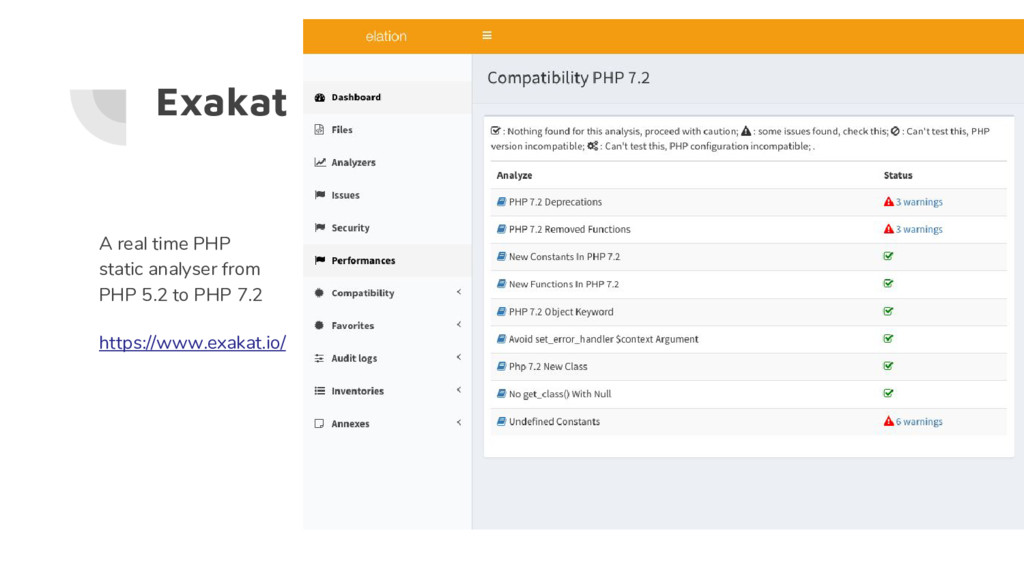Click the Performances flag icon
Viewport: 1024px width, 576px height.
click(x=319, y=260)
